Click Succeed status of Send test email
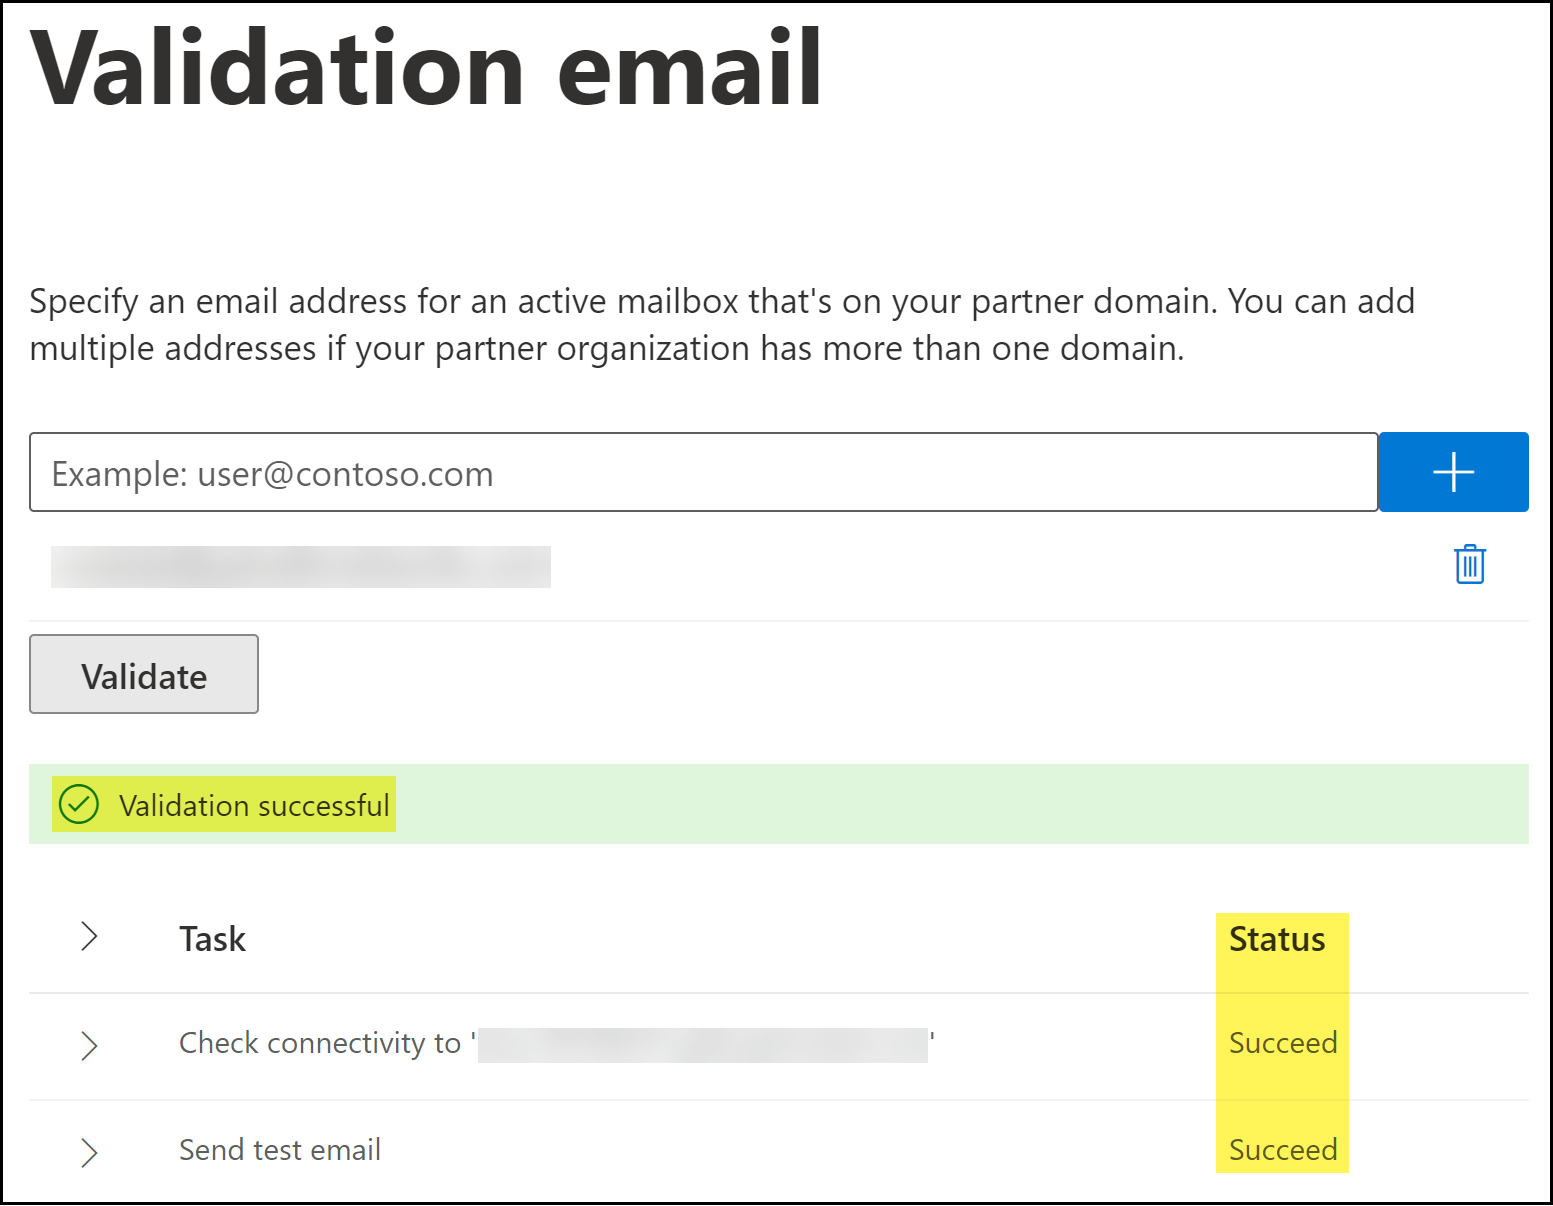 1283,1150
